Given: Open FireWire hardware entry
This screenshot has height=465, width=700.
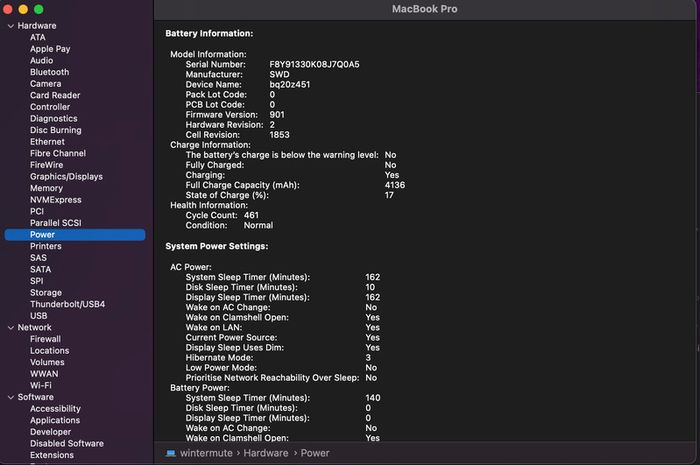Looking at the screenshot, I should click(x=46, y=165).
